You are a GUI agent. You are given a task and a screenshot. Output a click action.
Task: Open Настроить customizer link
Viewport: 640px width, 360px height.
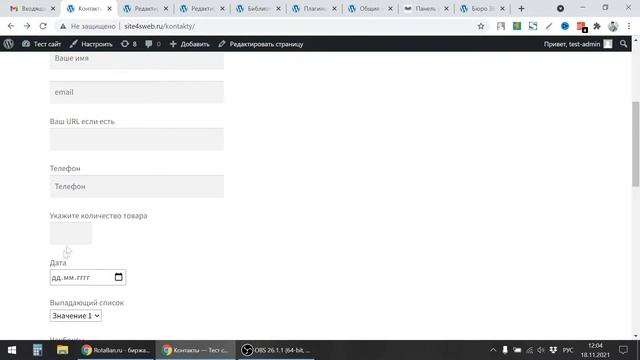[91, 44]
